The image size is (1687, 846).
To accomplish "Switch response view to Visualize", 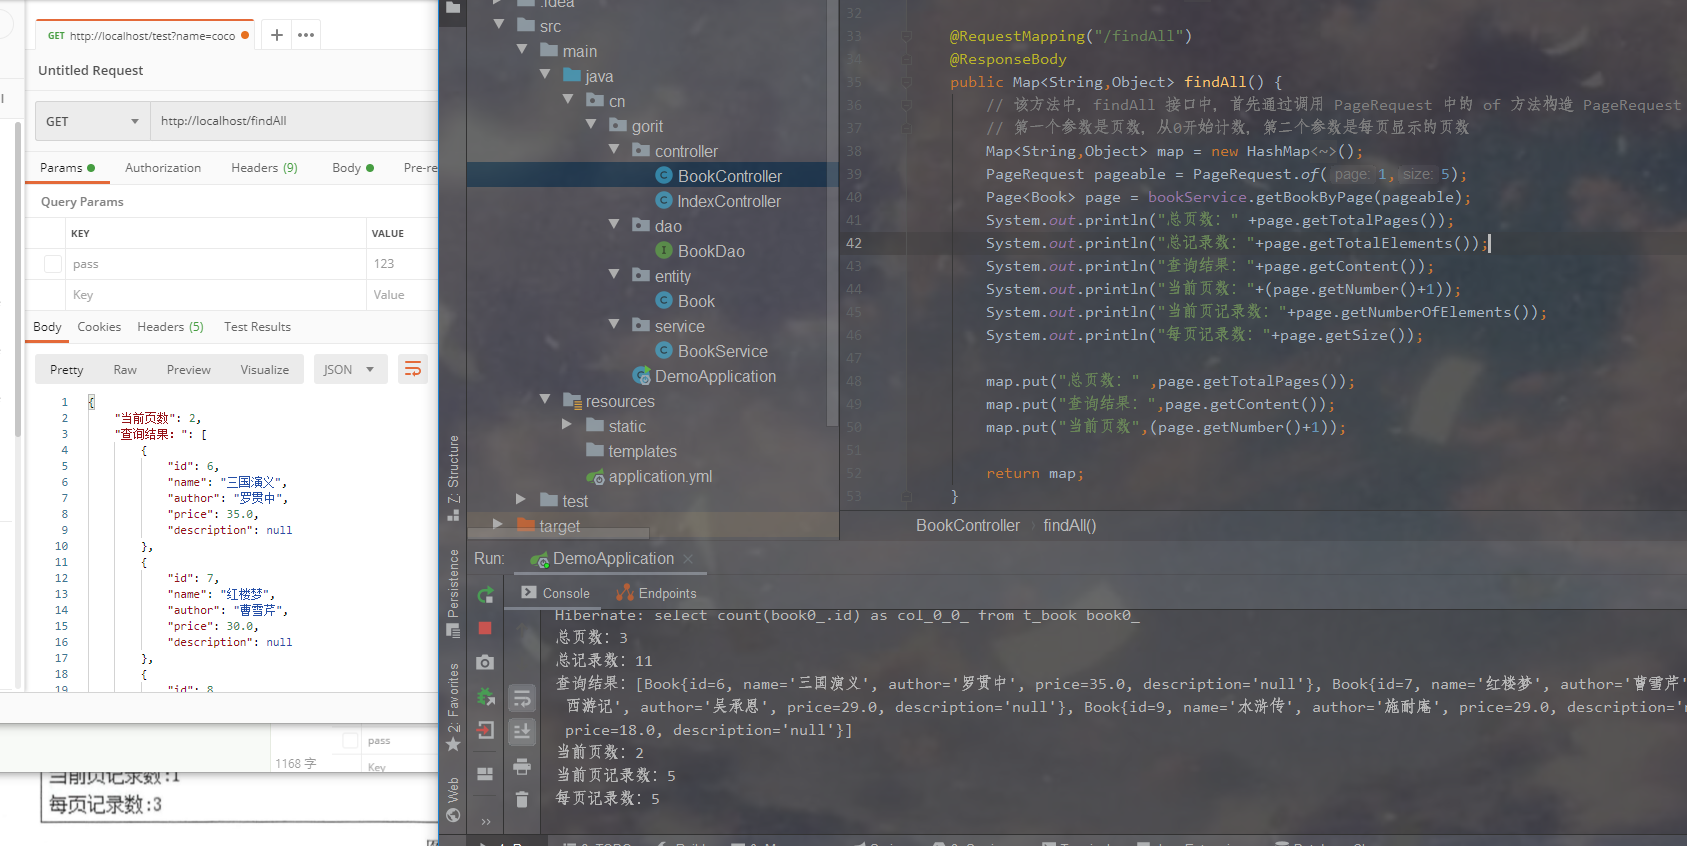I will click(265, 370).
